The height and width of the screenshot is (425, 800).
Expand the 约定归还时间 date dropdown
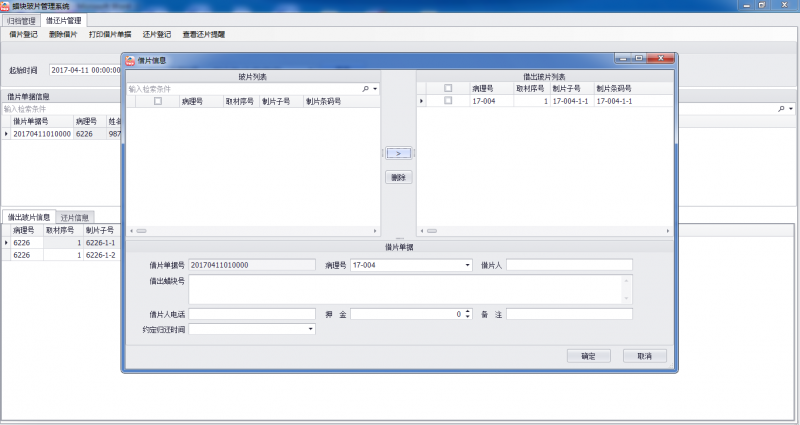click(311, 329)
